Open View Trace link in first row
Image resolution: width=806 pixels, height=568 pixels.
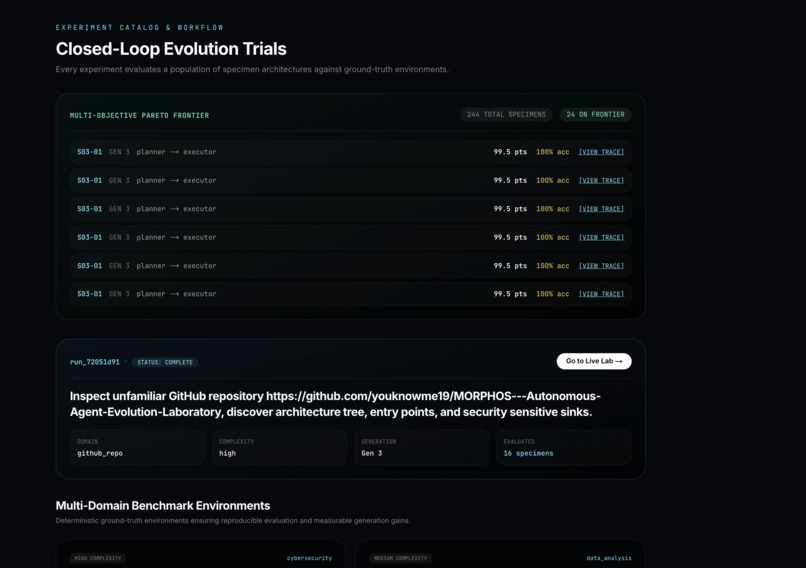[601, 152]
